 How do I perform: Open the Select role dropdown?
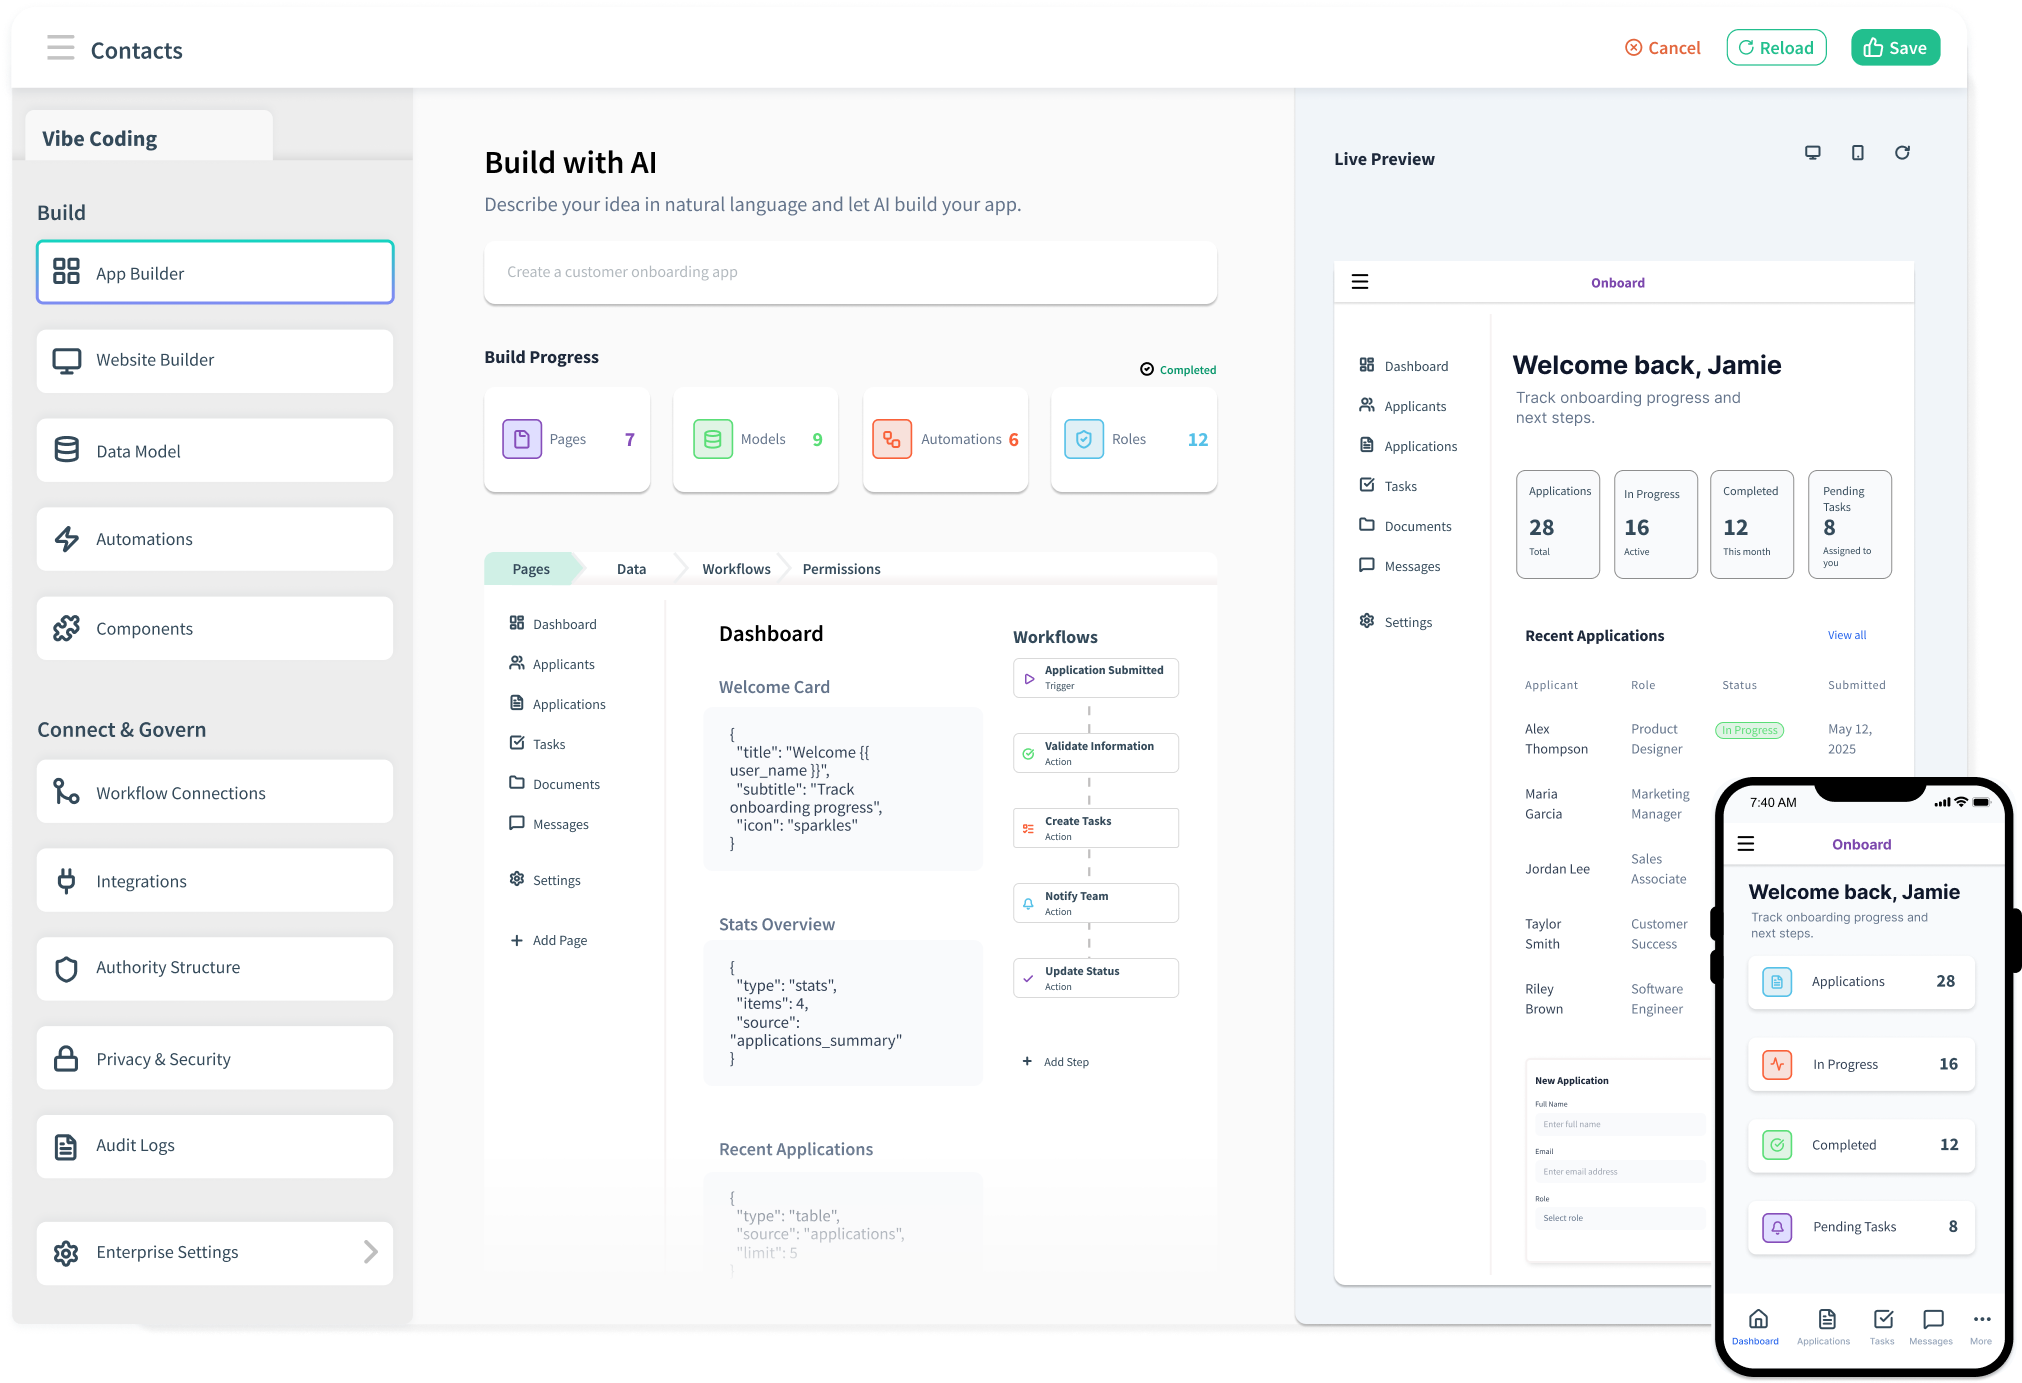tap(1620, 1219)
